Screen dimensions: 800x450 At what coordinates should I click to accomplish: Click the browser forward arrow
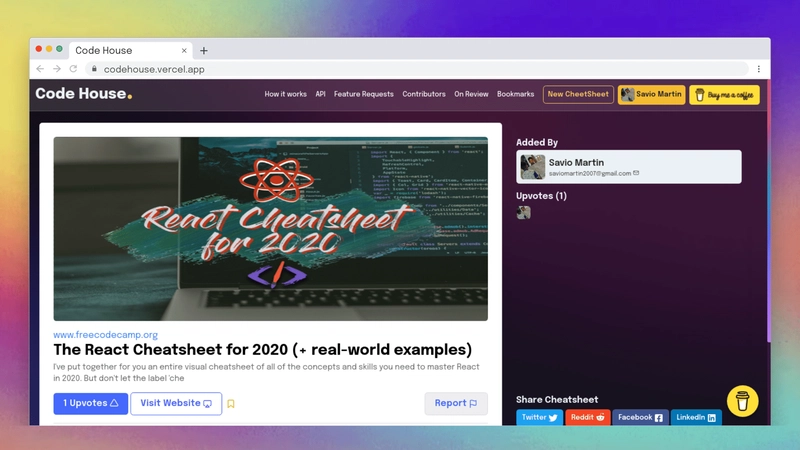click(57, 69)
